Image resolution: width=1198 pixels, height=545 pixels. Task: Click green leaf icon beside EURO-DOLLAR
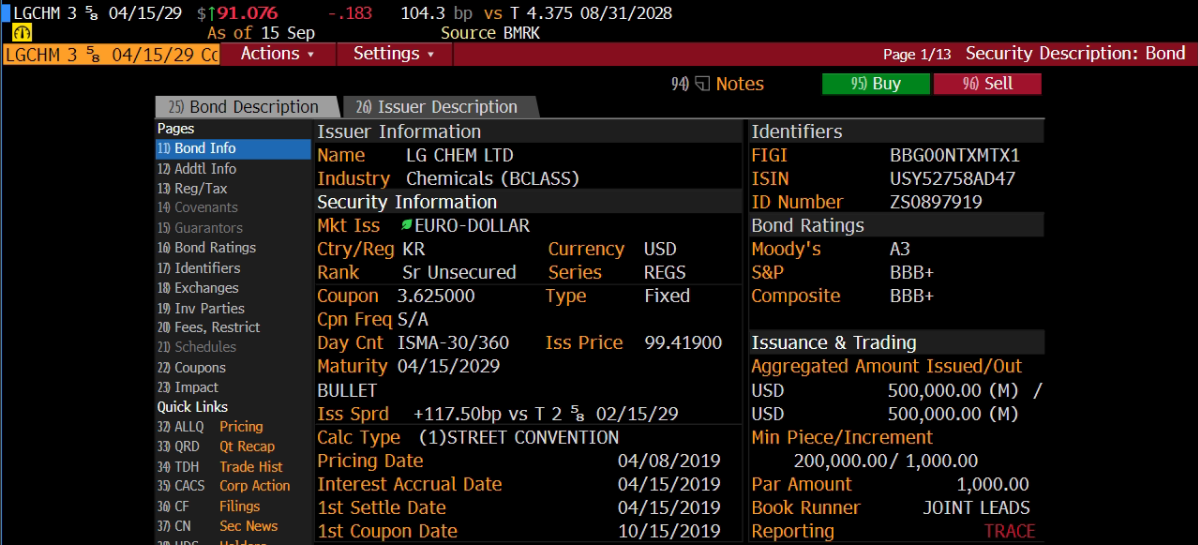click(x=406, y=225)
